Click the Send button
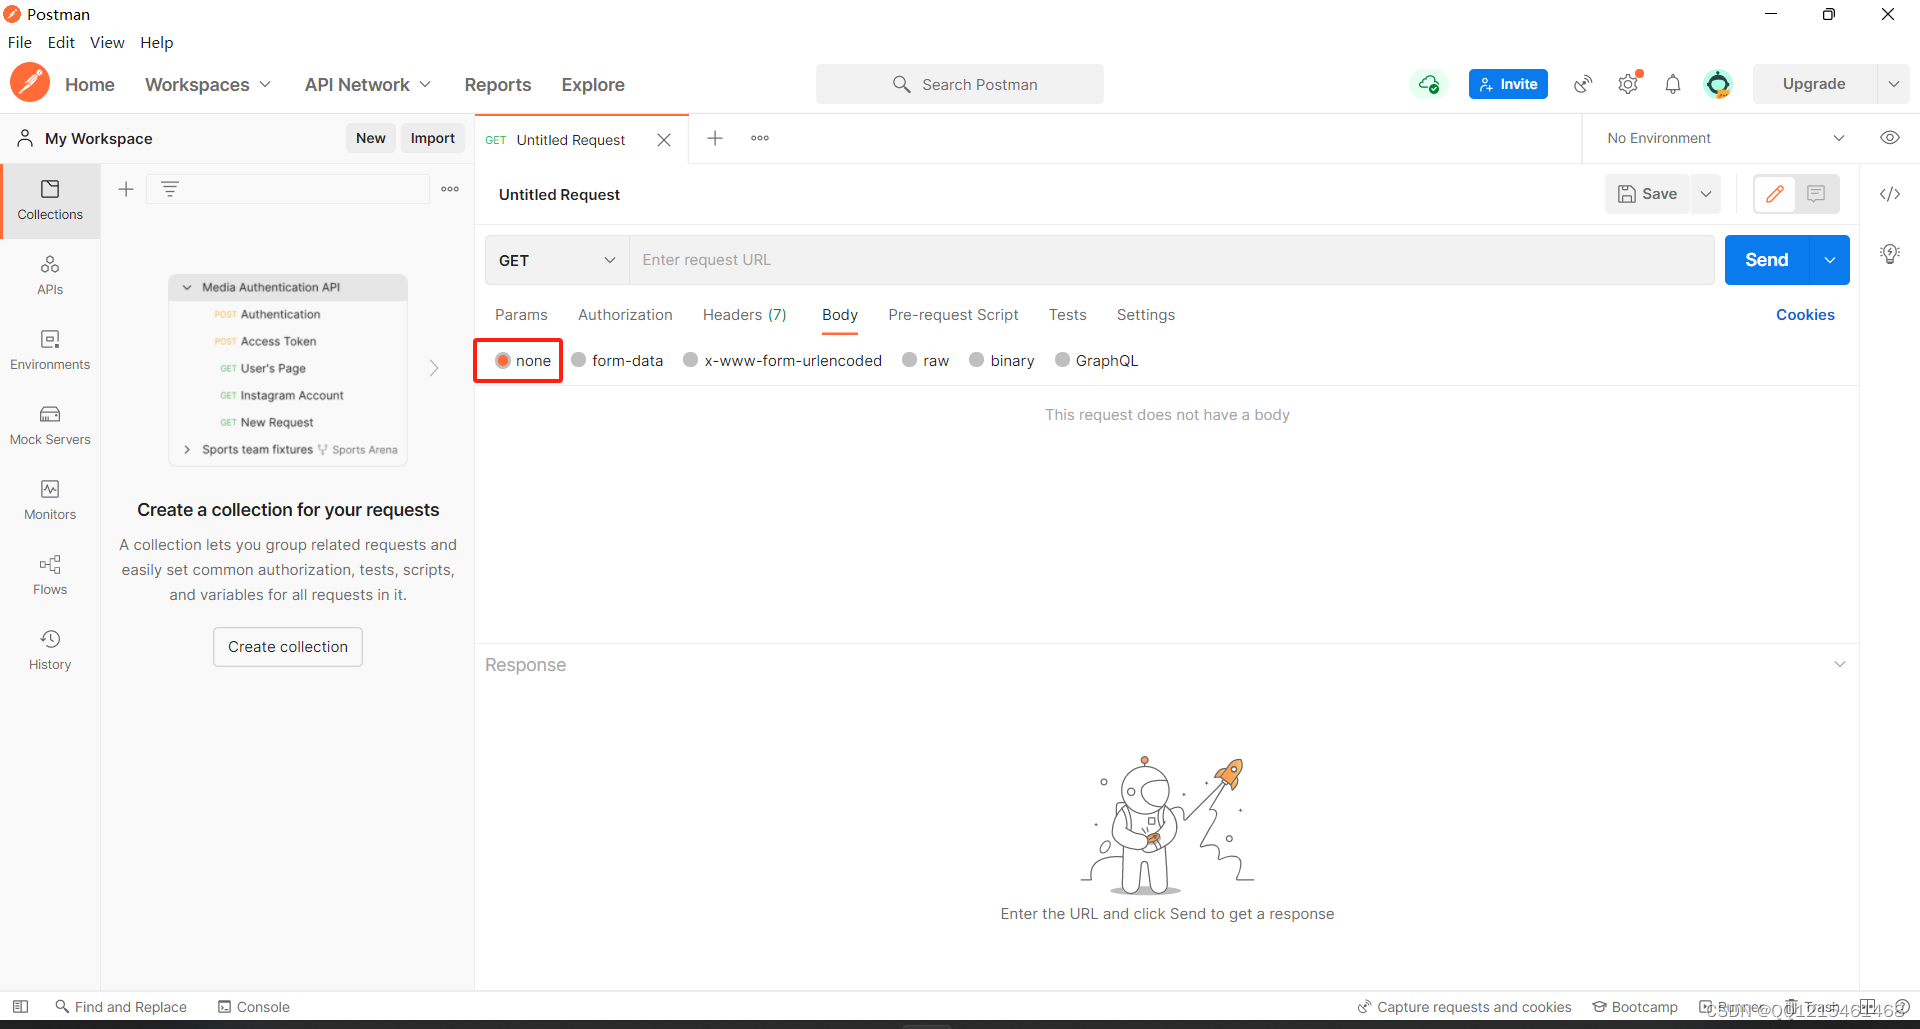The image size is (1920, 1029). (x=1767, y=260)
